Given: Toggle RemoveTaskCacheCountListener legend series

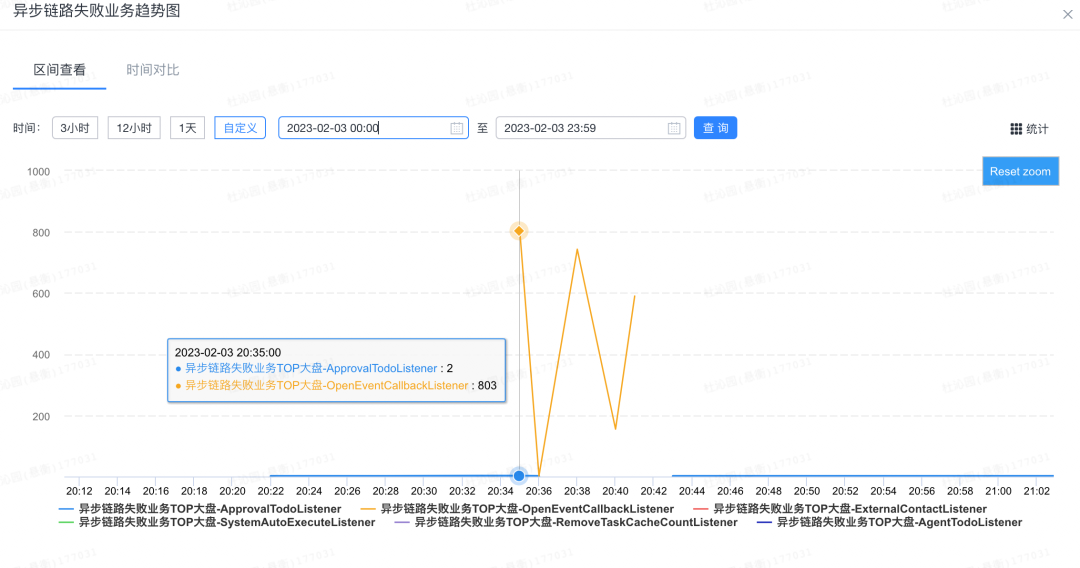Looking at the screenshot, I should [x=565, y=523].
